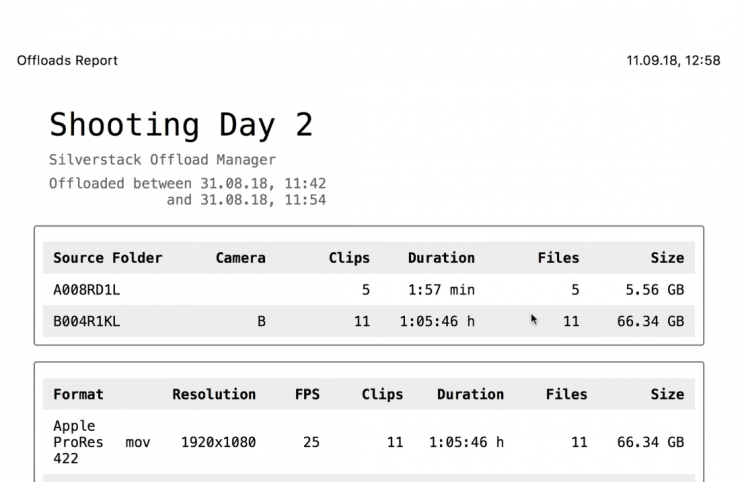Click the 1:57 min duration value

[x=441, y=290]
